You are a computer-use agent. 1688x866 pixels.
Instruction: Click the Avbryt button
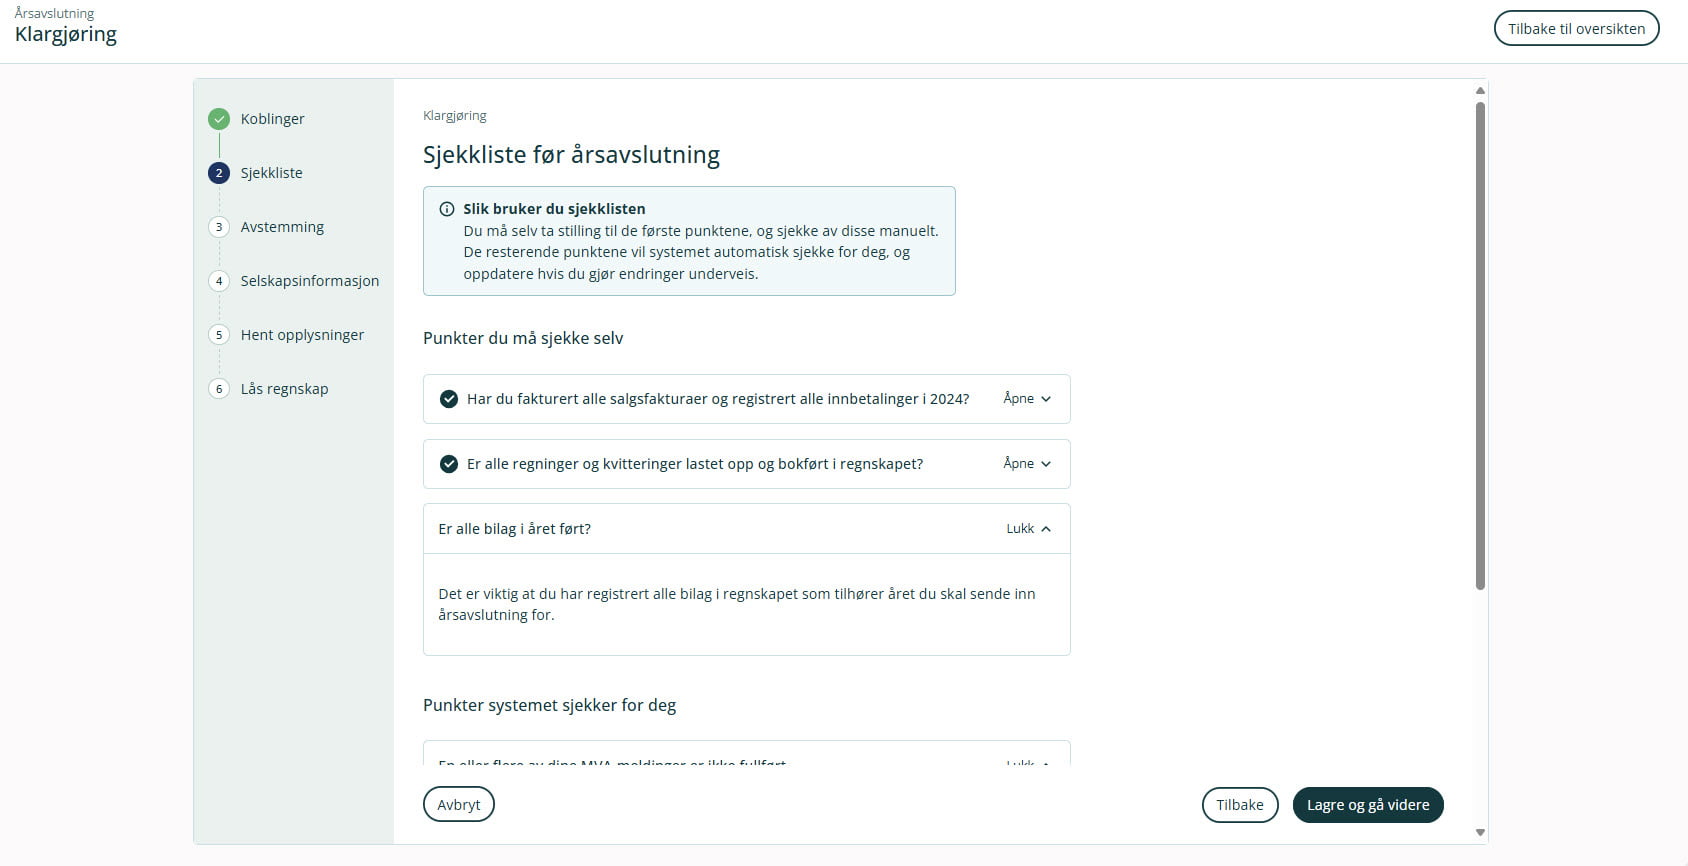(x=459, y=805)
